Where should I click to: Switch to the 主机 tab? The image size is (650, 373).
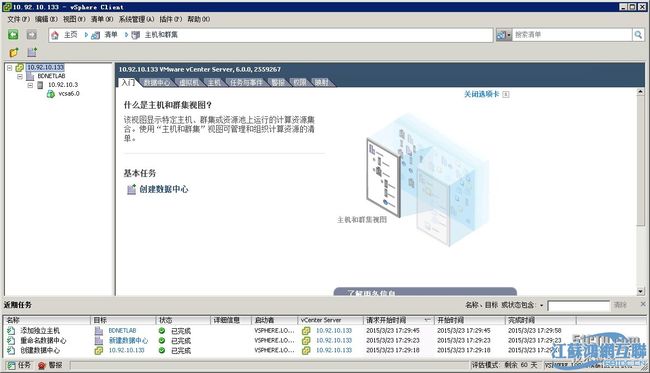(214, 82)
